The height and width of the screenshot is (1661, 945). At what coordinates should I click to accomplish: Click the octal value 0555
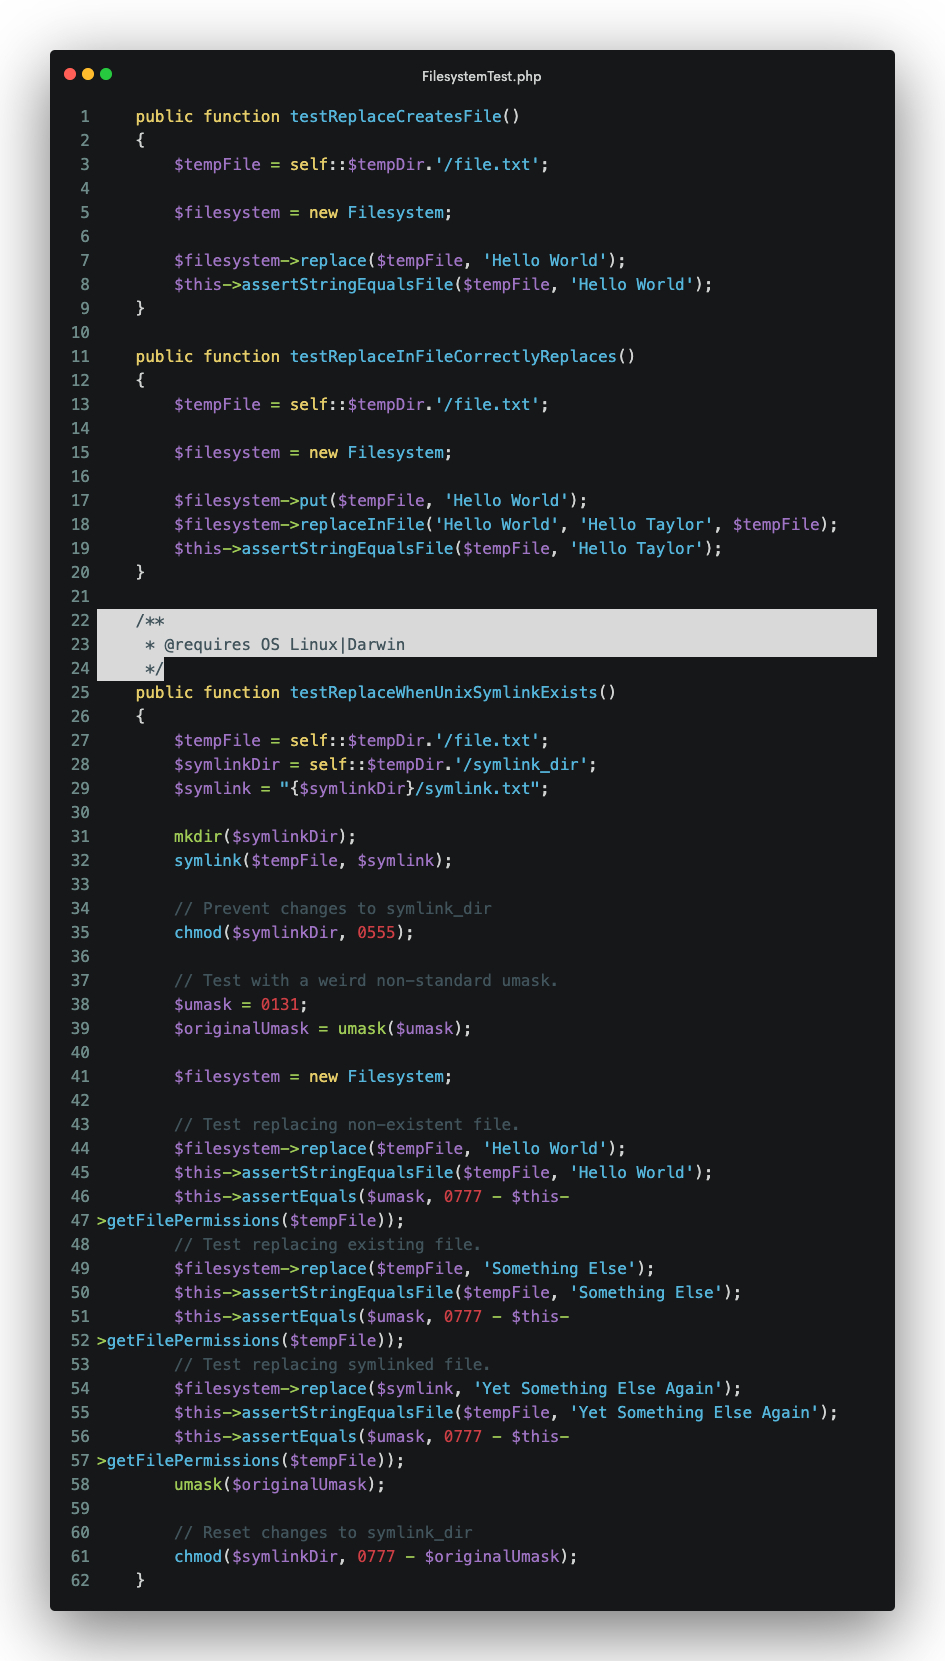[x=376, y=932]
